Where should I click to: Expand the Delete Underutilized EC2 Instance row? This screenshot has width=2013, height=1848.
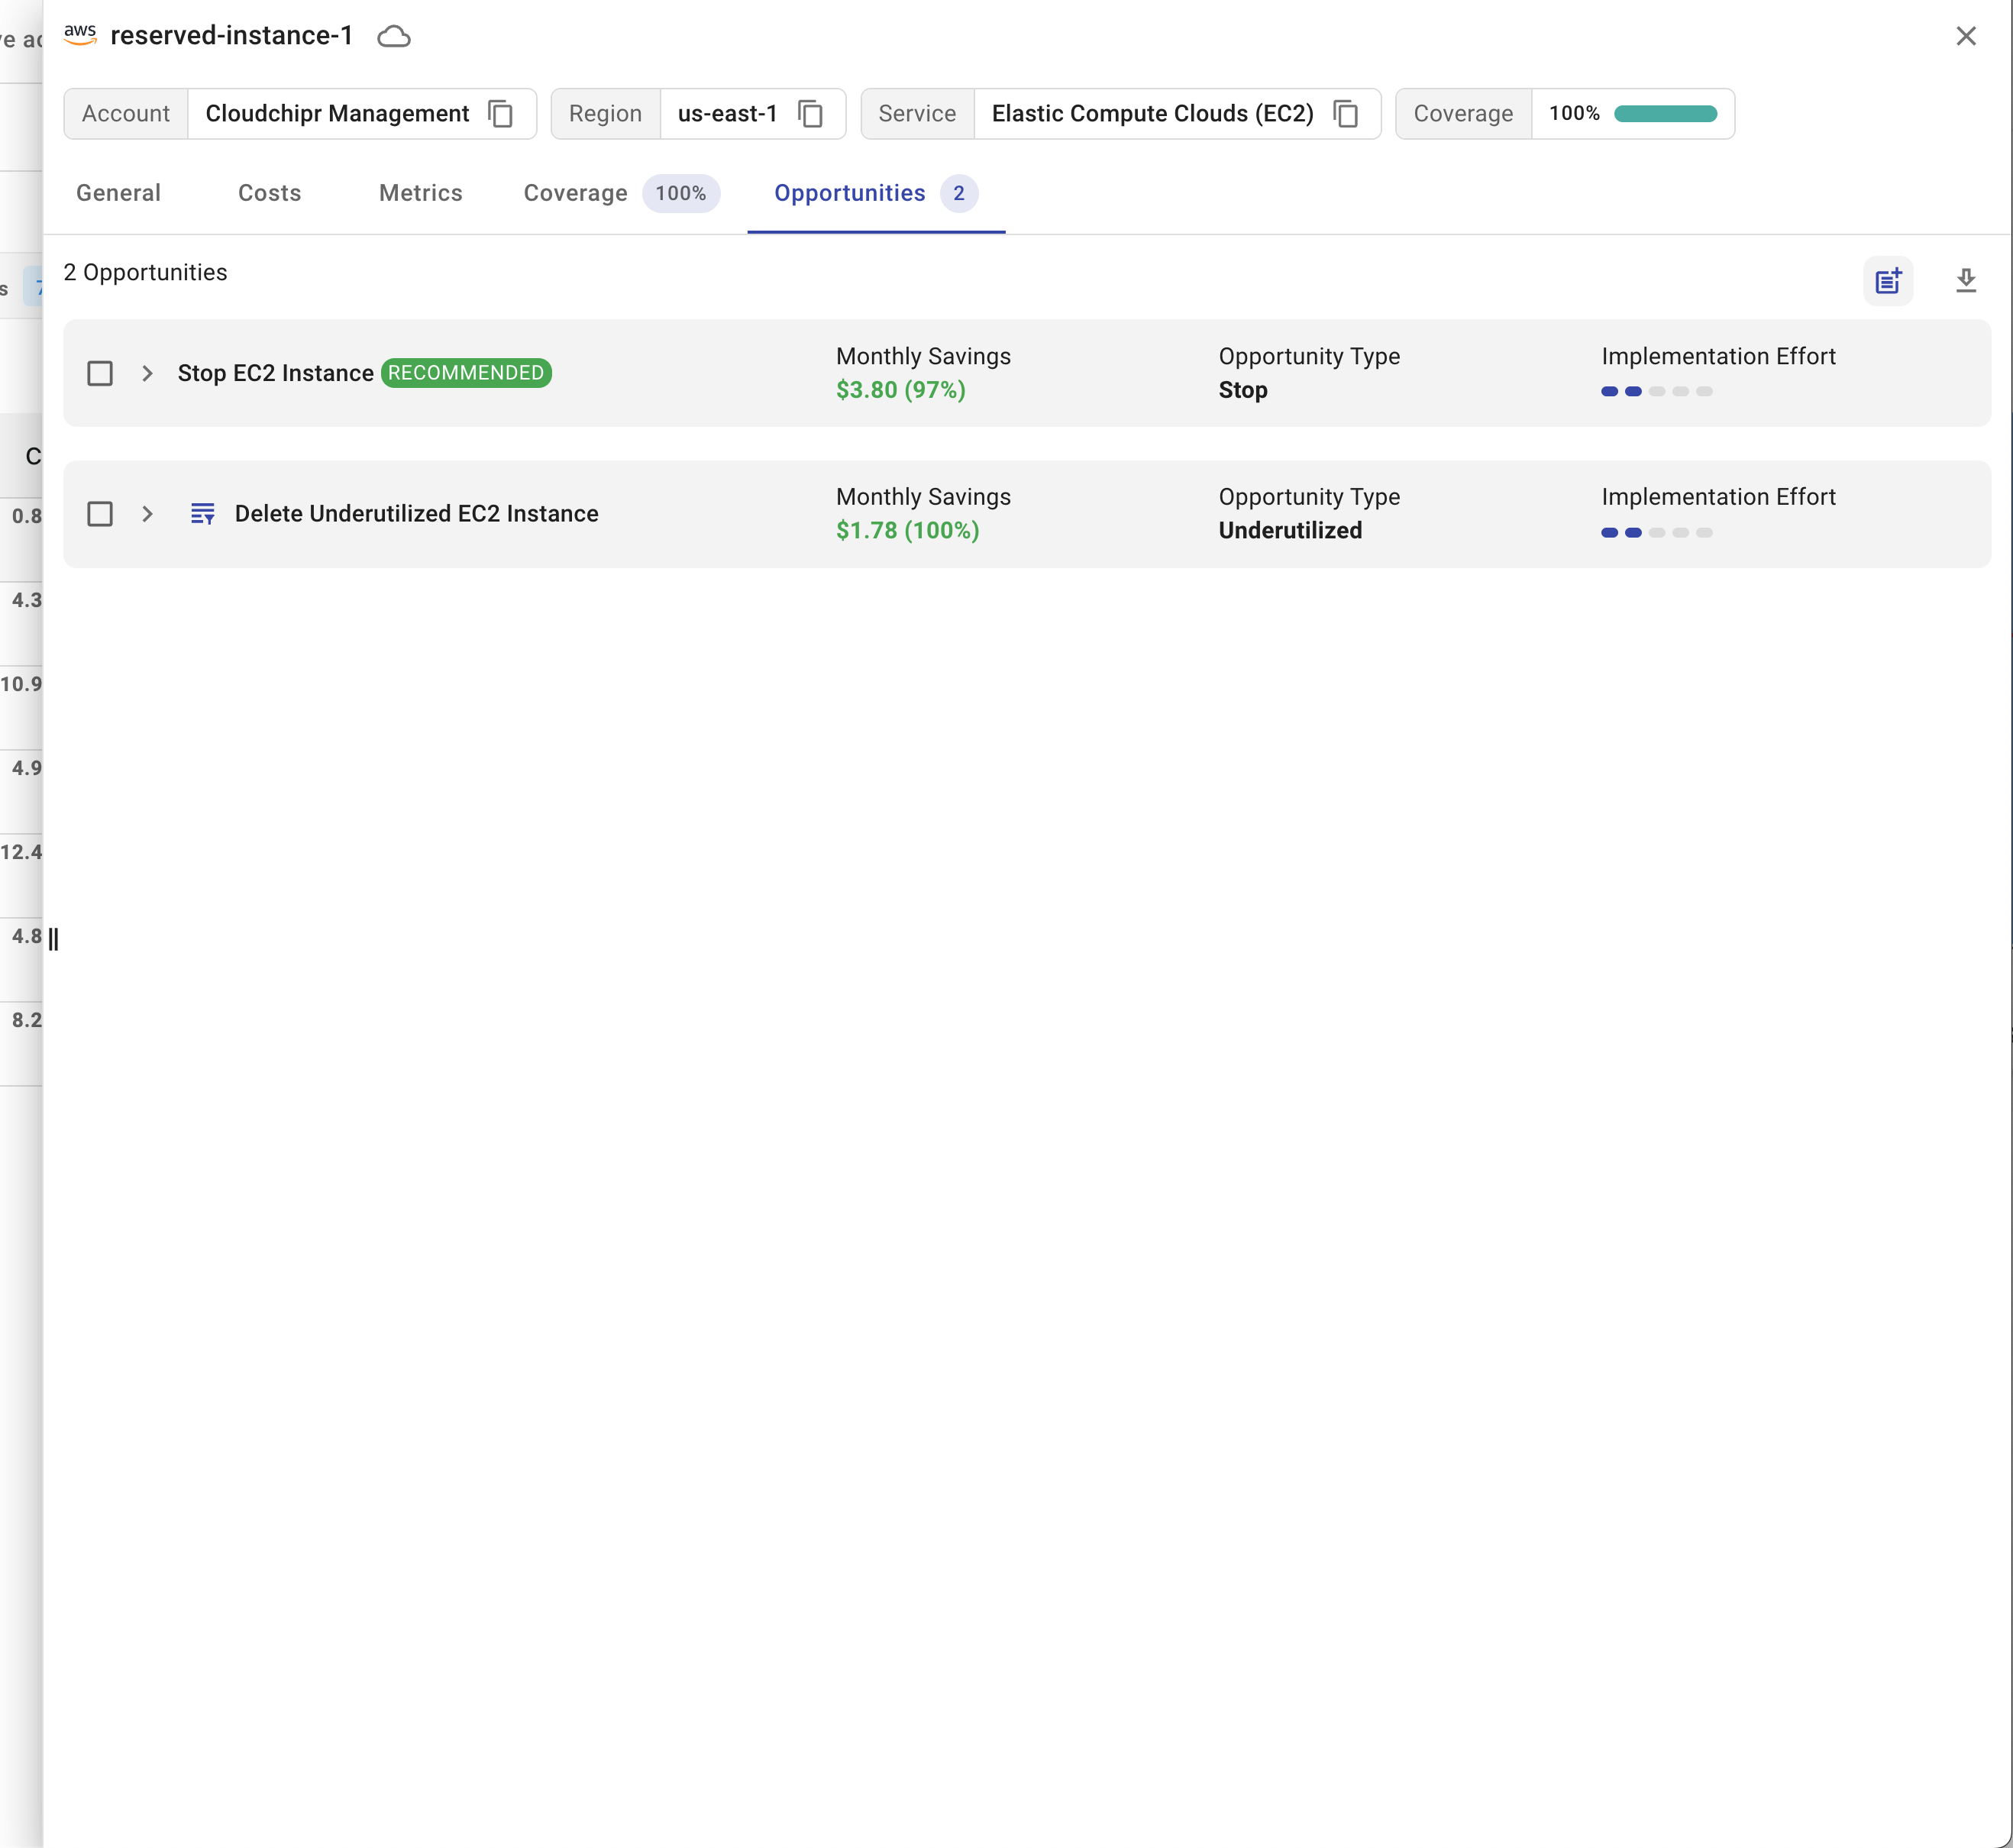(x=148, y=514)
